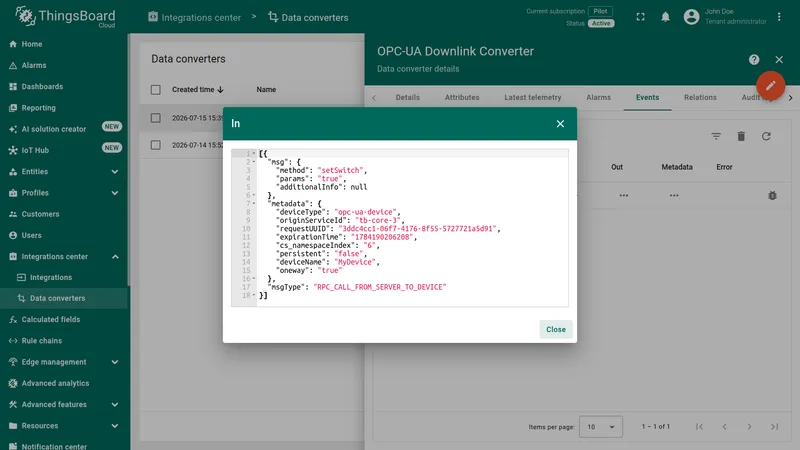Switch to the Relations tab
This screenshot has height=450, width=800.
click(700, 97)
